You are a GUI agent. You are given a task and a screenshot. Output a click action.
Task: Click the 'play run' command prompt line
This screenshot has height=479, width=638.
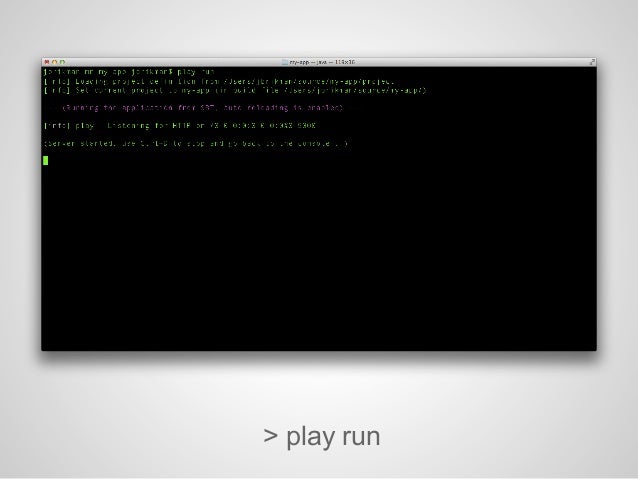click(129, 72)
